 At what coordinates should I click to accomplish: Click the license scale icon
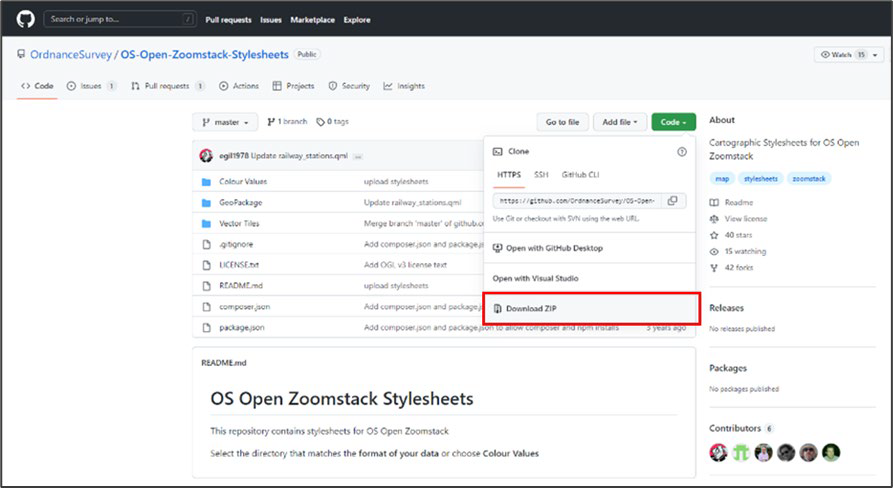pyautogui.click(x=714, y=219)
